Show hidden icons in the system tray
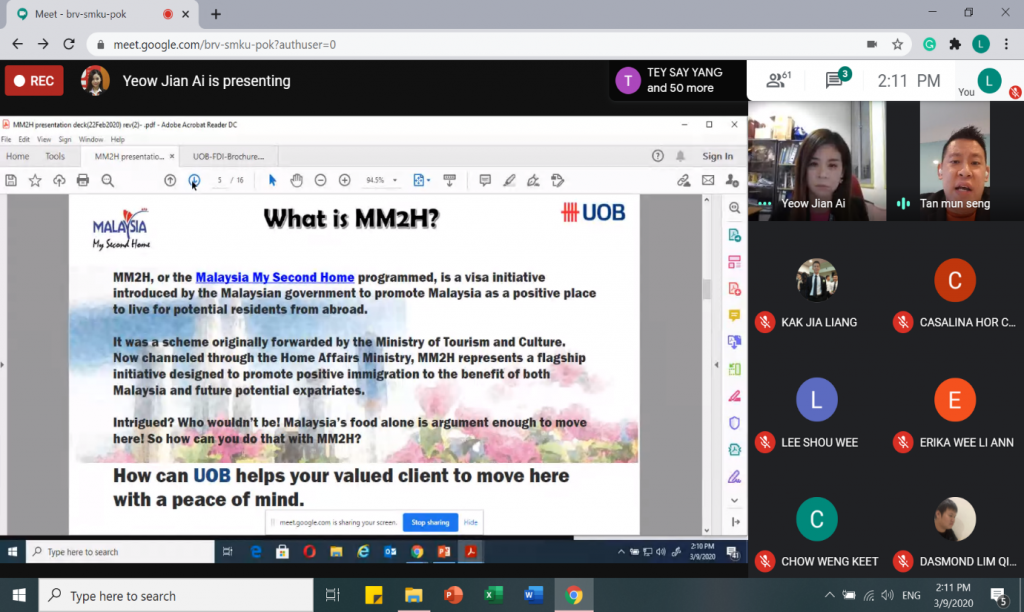Viewport: 1024px width, 612px height. 829,595
